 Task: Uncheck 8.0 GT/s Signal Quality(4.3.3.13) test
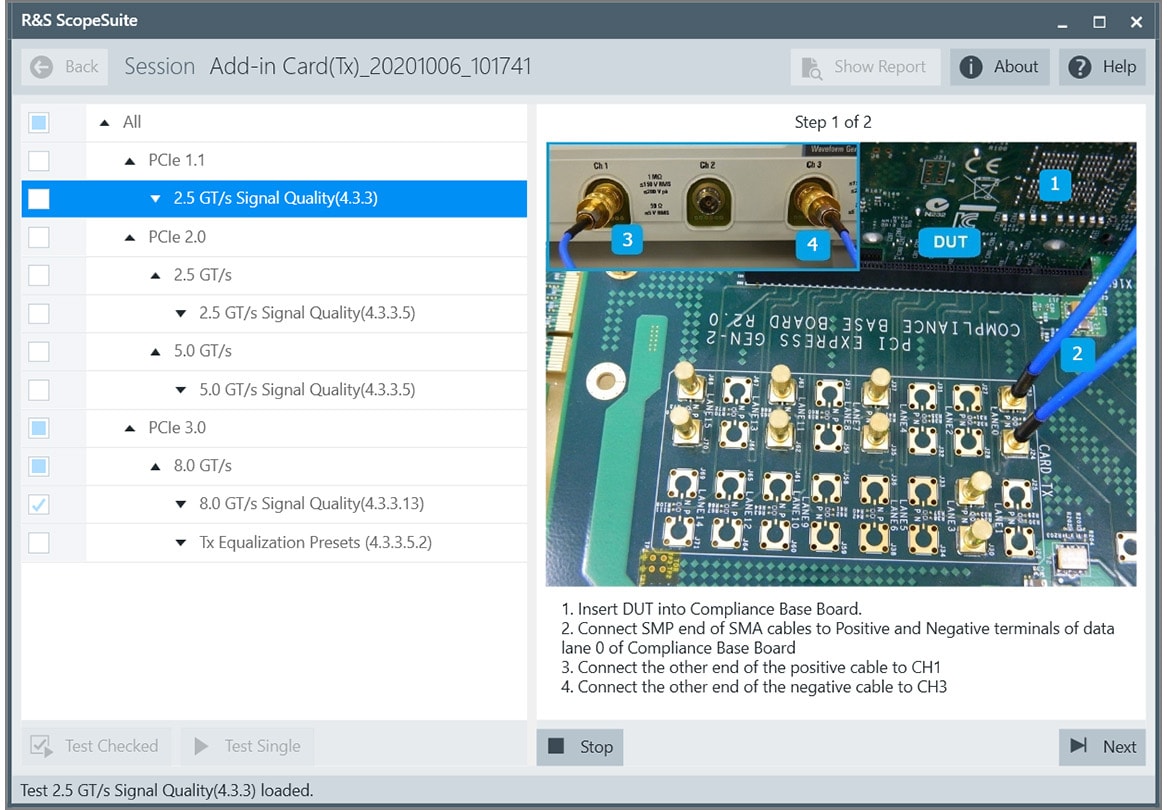pos(37,504)
